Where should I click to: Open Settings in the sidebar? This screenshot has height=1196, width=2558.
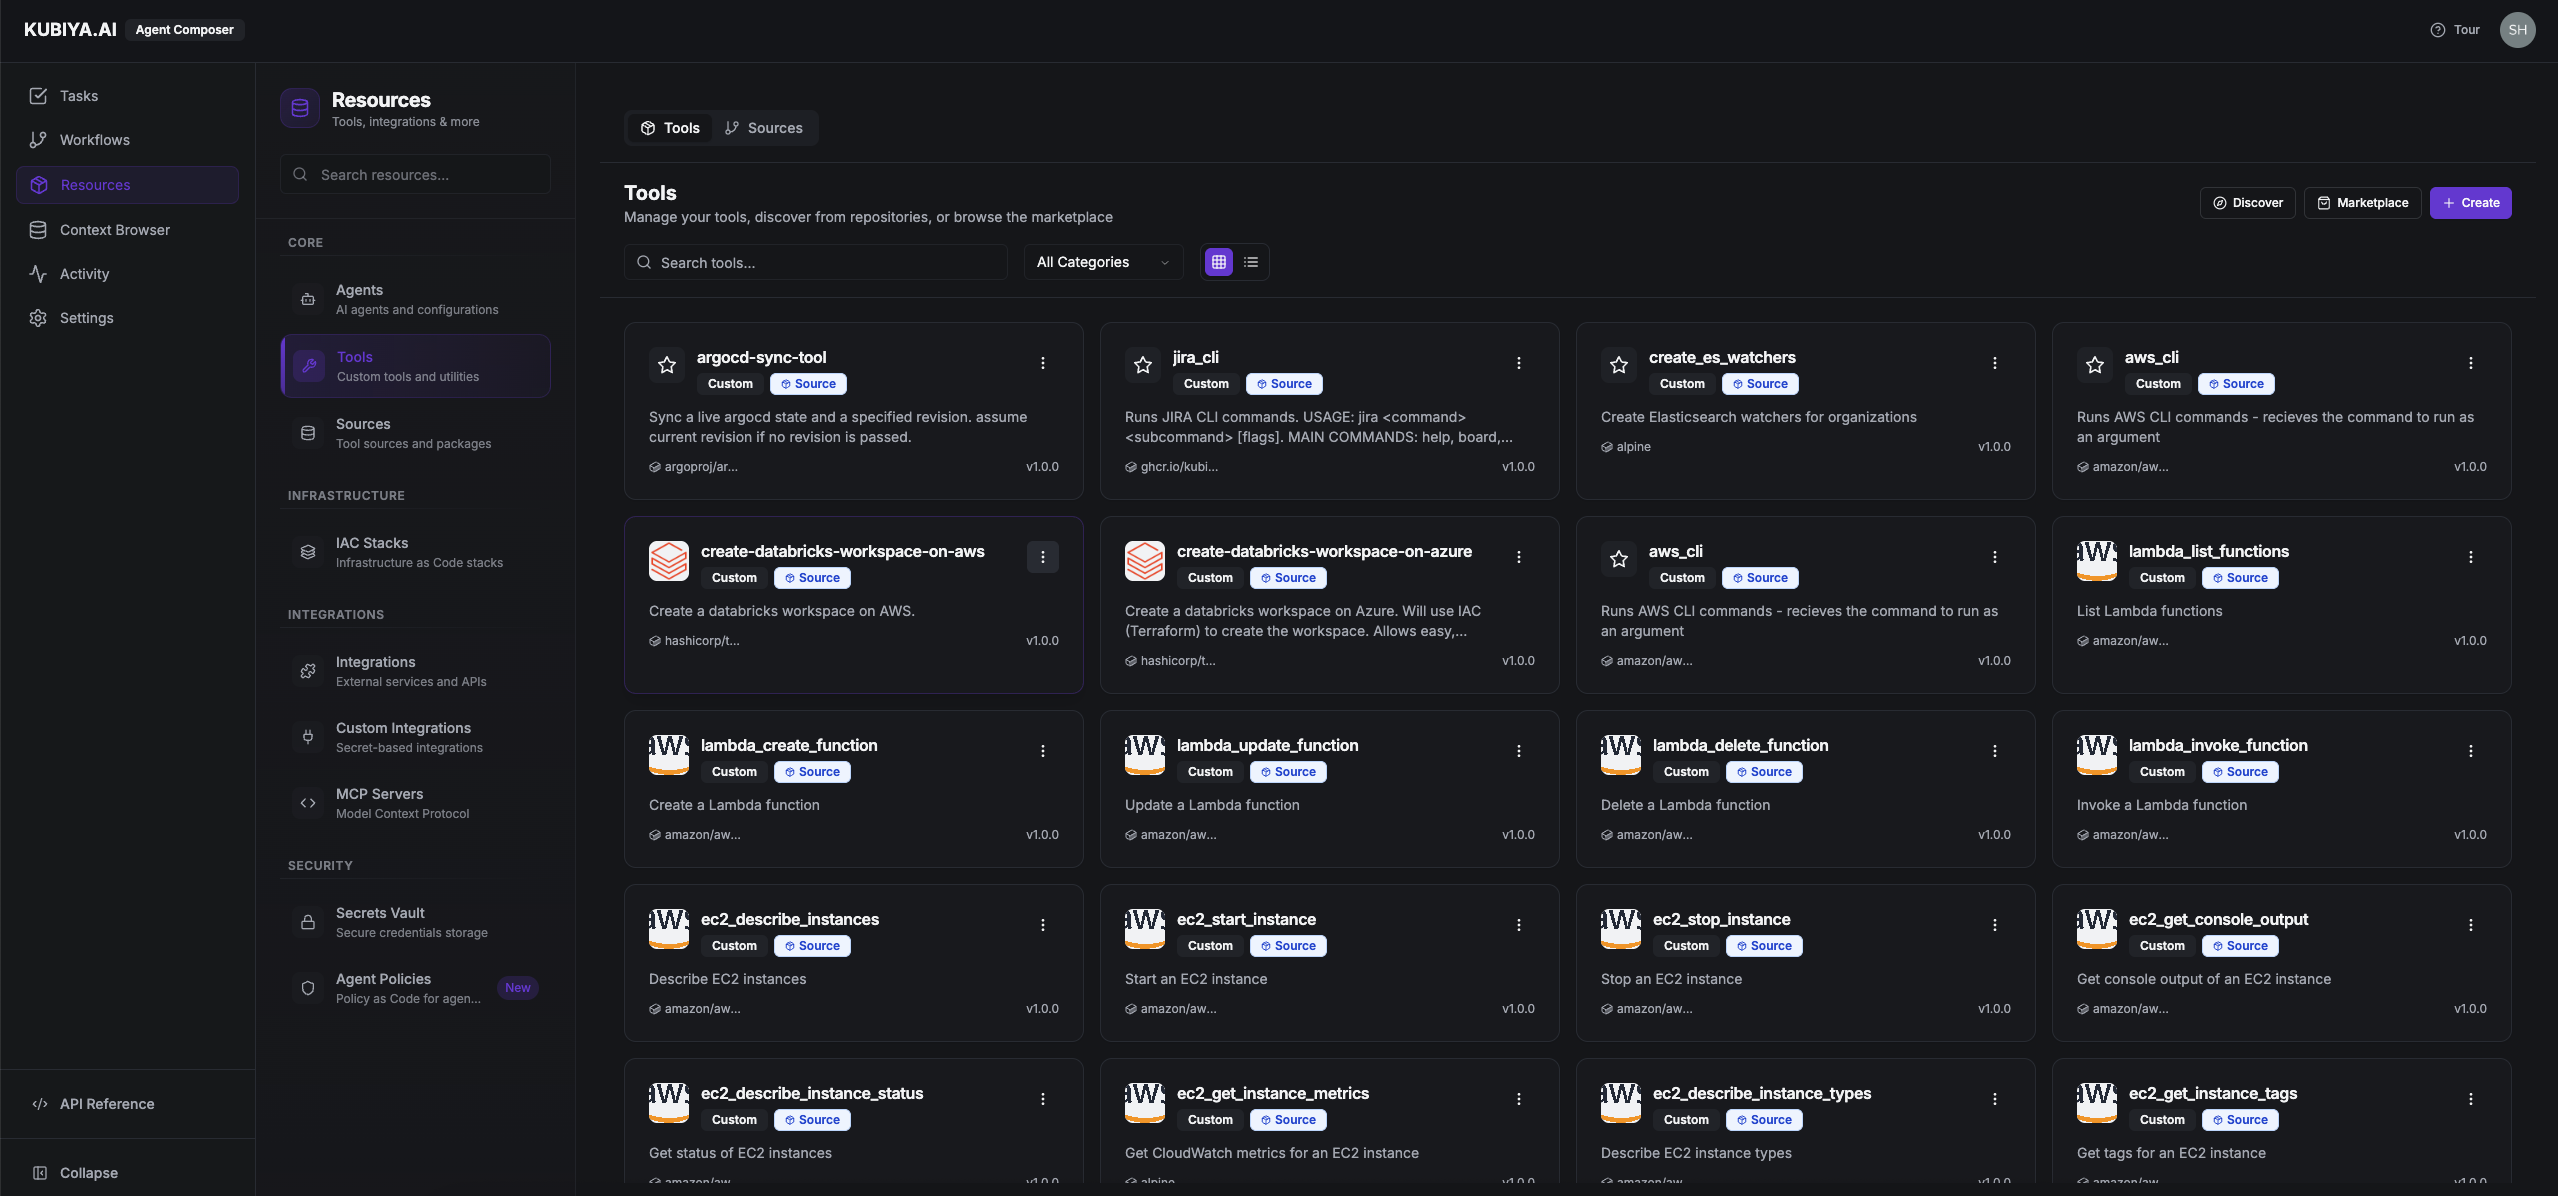coord(127,318)
